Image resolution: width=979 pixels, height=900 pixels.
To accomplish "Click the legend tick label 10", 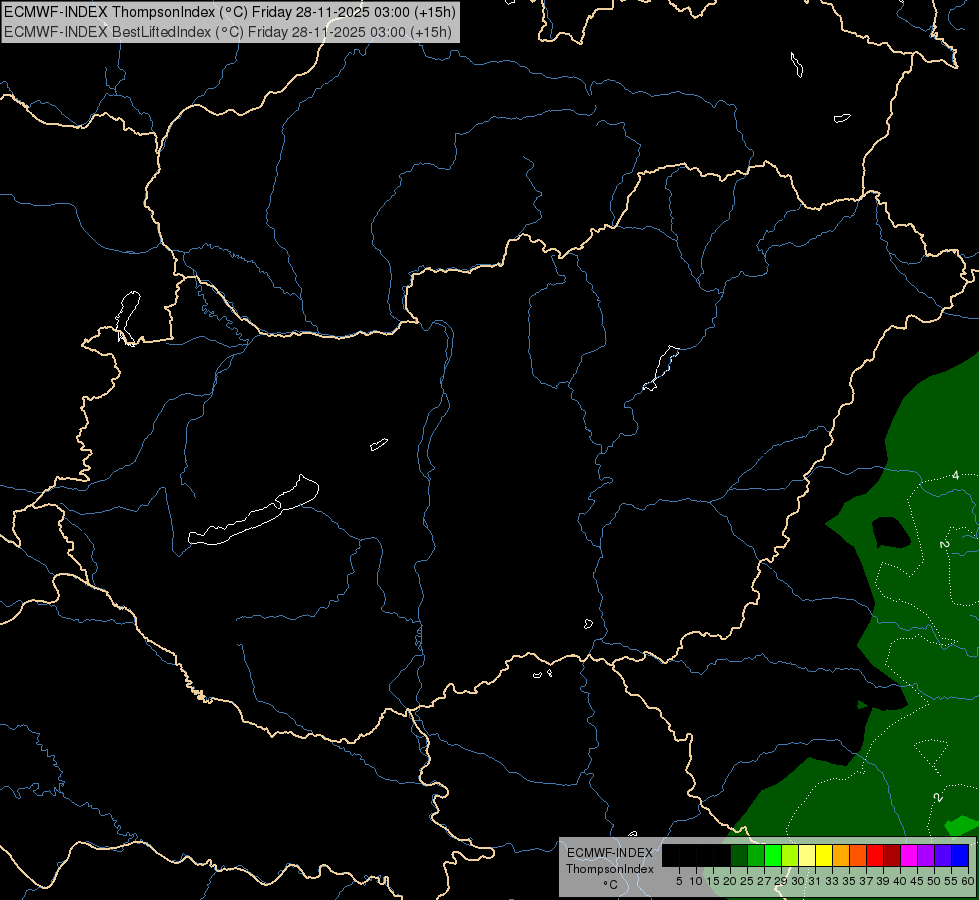I will pyautogui.click(x=696, y=881).
